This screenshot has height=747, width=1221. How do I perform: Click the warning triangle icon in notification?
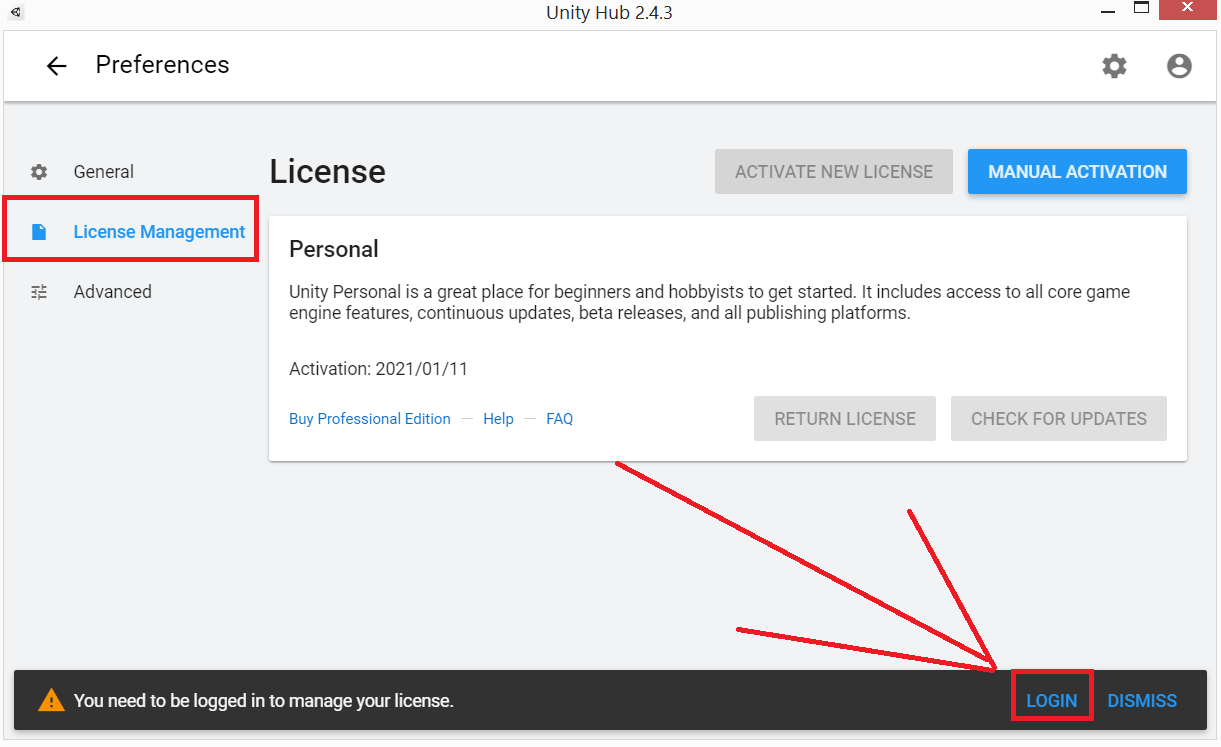[x=51, y=700]
